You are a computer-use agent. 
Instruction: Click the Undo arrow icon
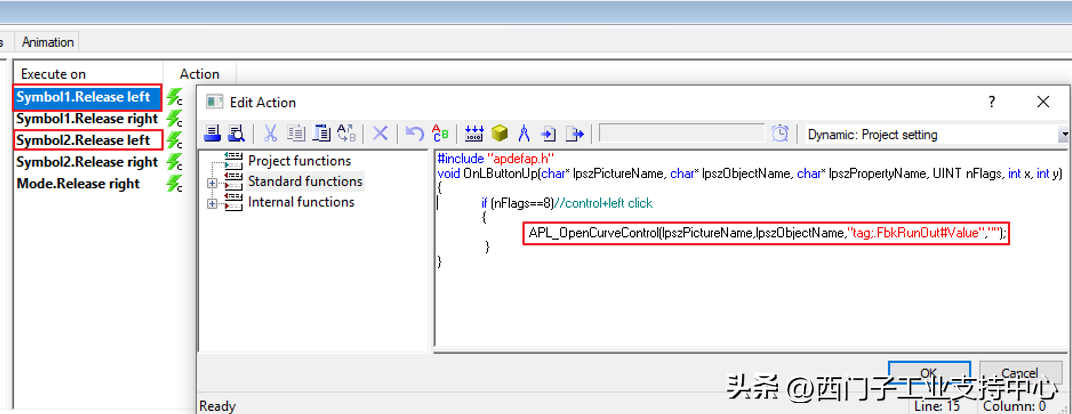[414, 134]
